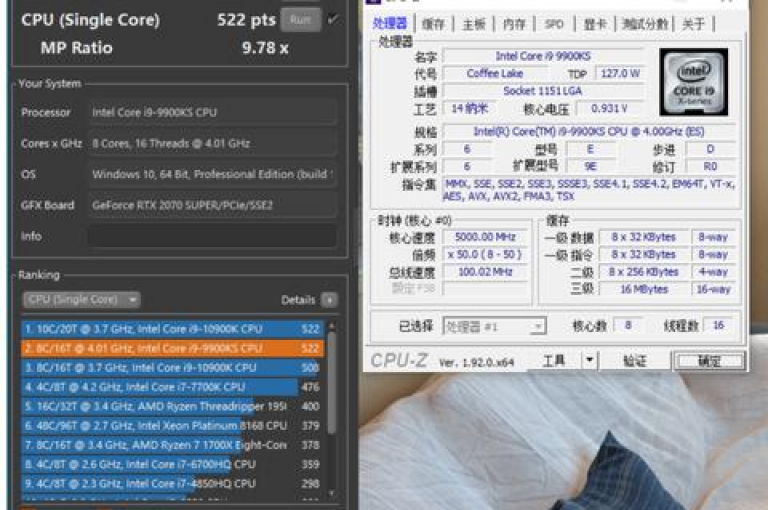Select ranking row AMD Ryzen Threadripper
This screenshot has width=768, height=510.
[x=172, y=406]
